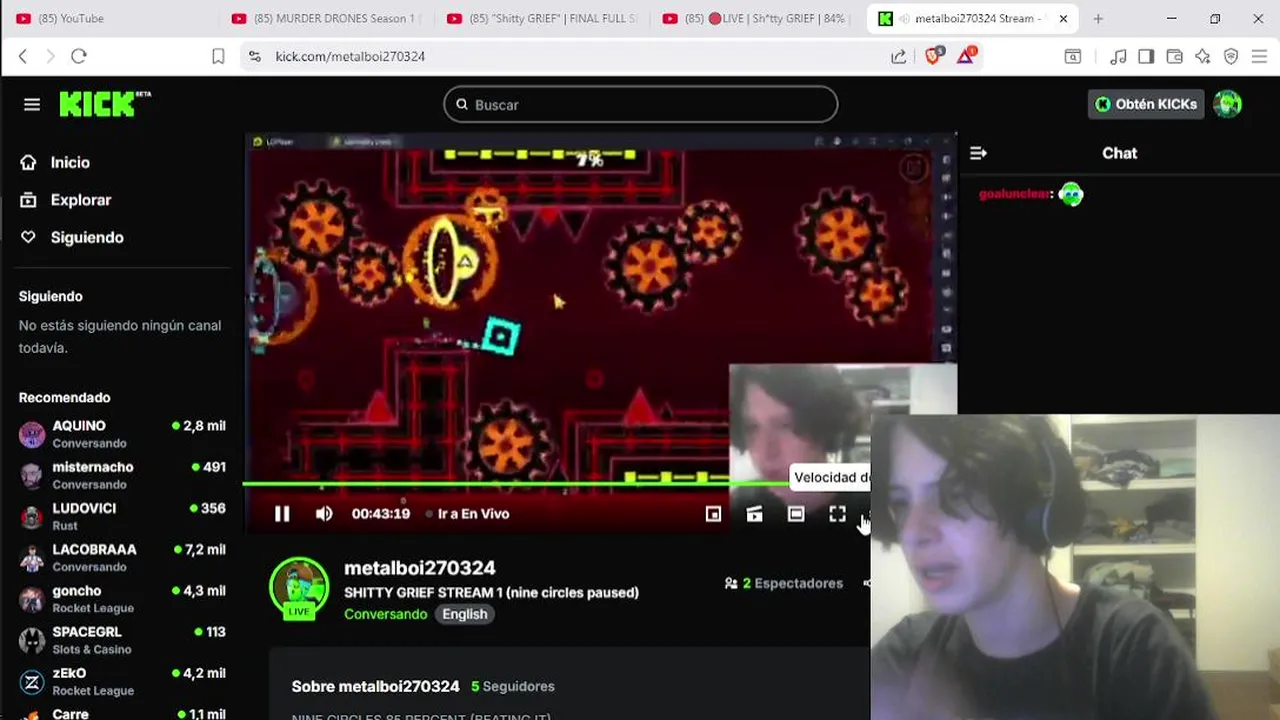The image size is (1280, 720).
Task: Switch to LIVE Sh*tty GRIEF 84% tab
Action: (x=757, y=18)
